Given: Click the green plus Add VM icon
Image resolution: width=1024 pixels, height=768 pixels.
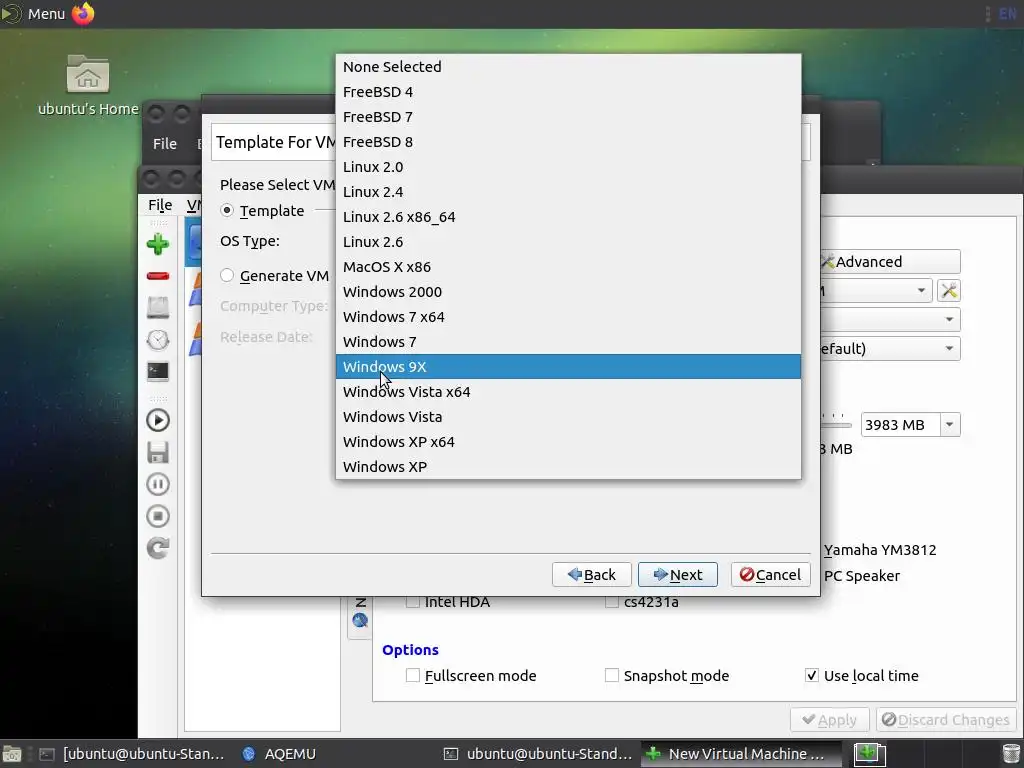Looking at the screenshot, I should tap(157, 244).
